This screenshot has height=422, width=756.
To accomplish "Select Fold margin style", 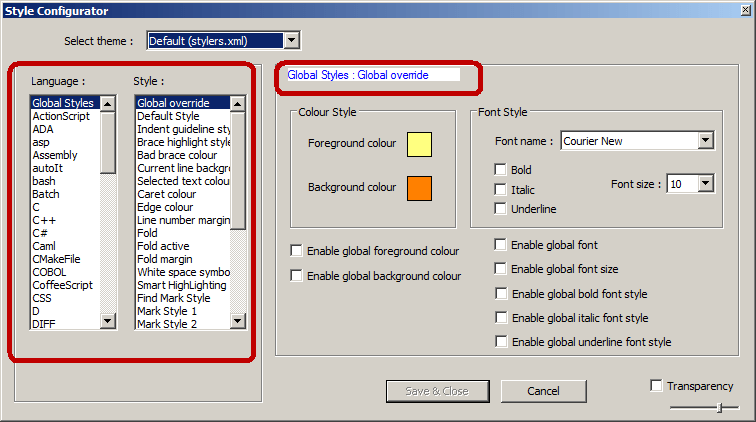I will coord(183,259).
